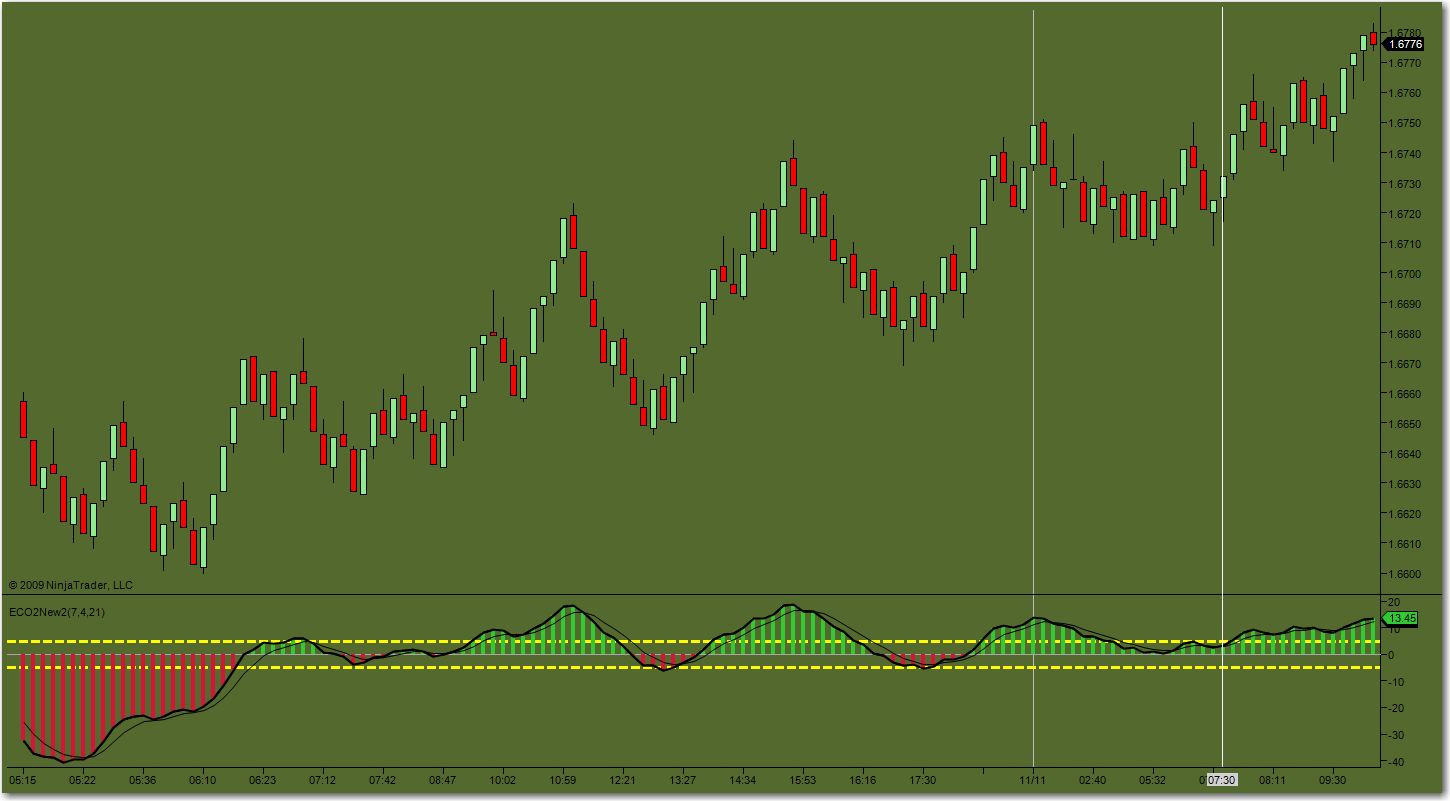1450x801 pixels.
Task: Click the 1.6680 price axis label
Action: point(1405,333)
